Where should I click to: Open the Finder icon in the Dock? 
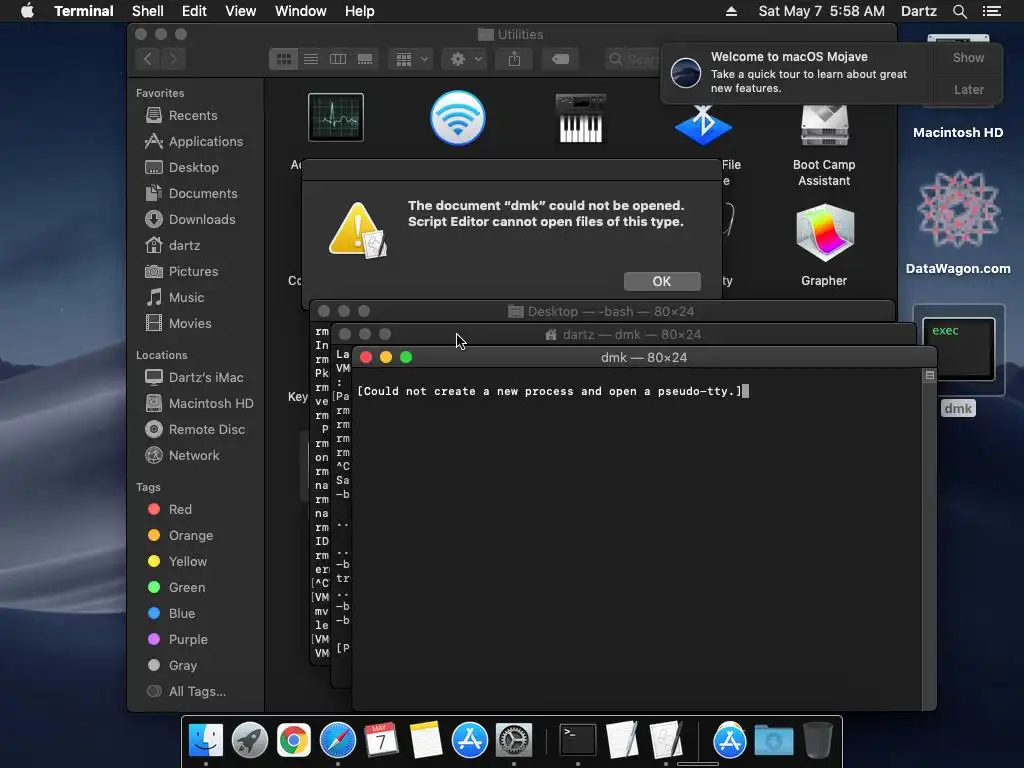click(206, 741)
